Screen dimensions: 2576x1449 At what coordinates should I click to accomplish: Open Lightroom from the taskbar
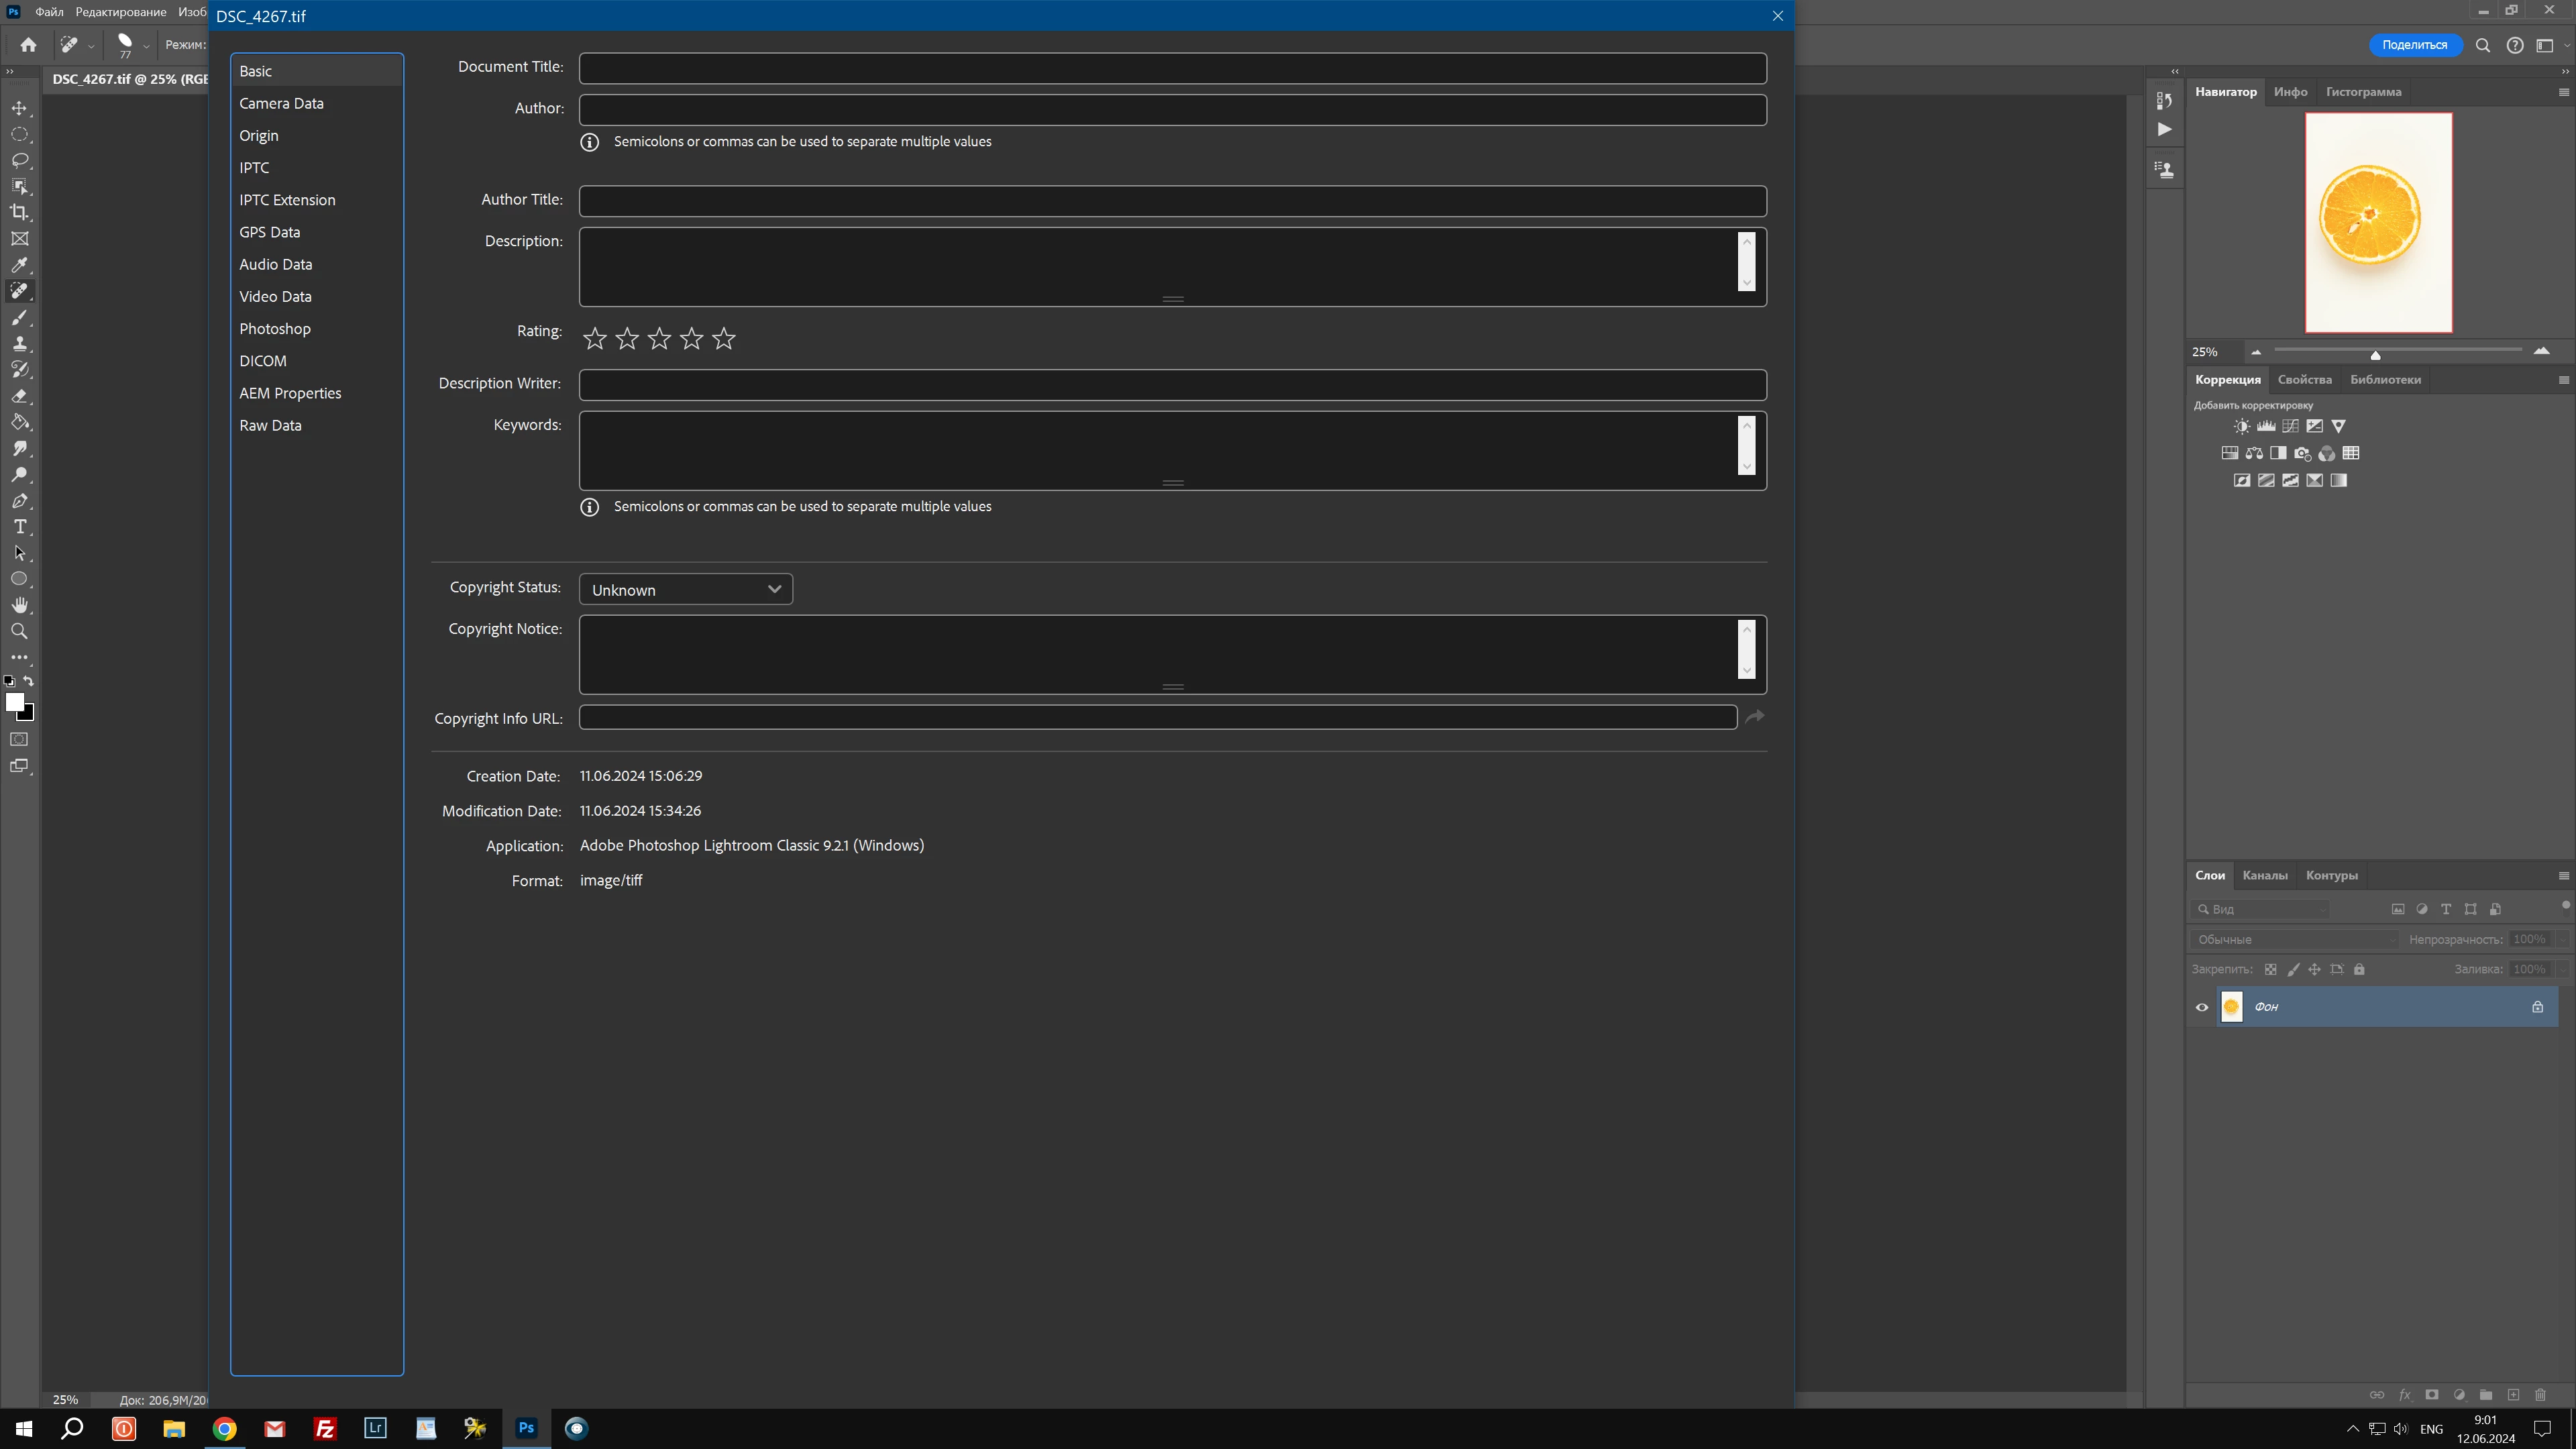pyautogui.click(x=375, y=1428)
